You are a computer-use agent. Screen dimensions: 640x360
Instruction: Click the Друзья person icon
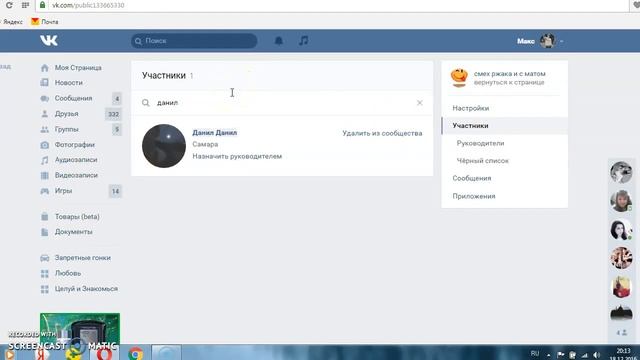click(44, 114)
